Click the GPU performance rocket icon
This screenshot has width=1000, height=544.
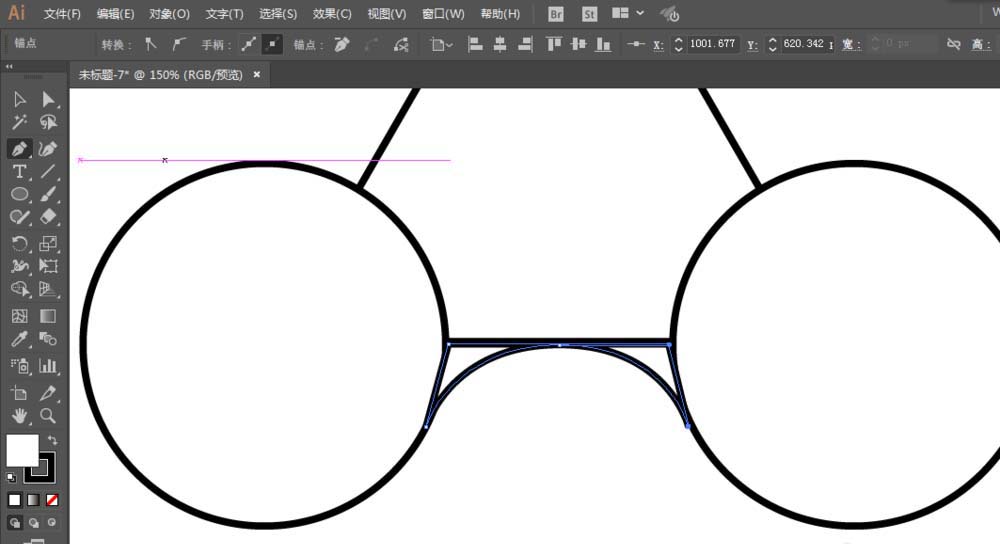pyautogui.click(x=670, y=13)
